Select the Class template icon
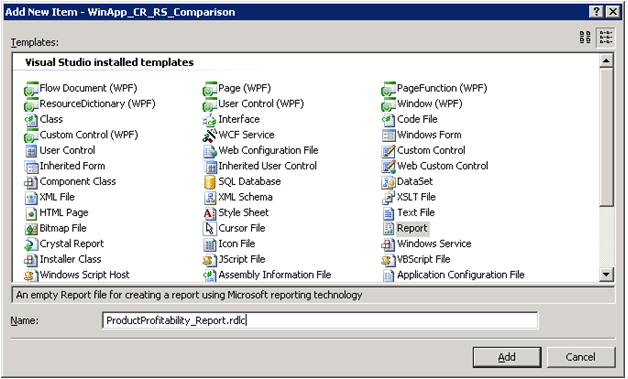The image size is (628, 379). (x=31, y=119)
